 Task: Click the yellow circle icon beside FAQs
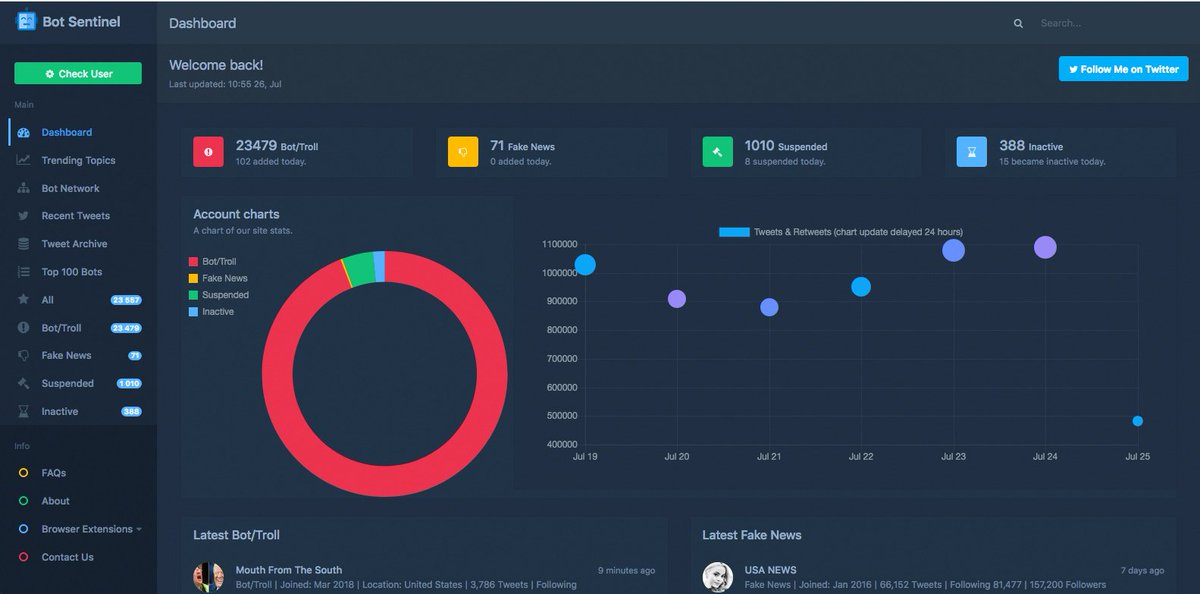23,473
